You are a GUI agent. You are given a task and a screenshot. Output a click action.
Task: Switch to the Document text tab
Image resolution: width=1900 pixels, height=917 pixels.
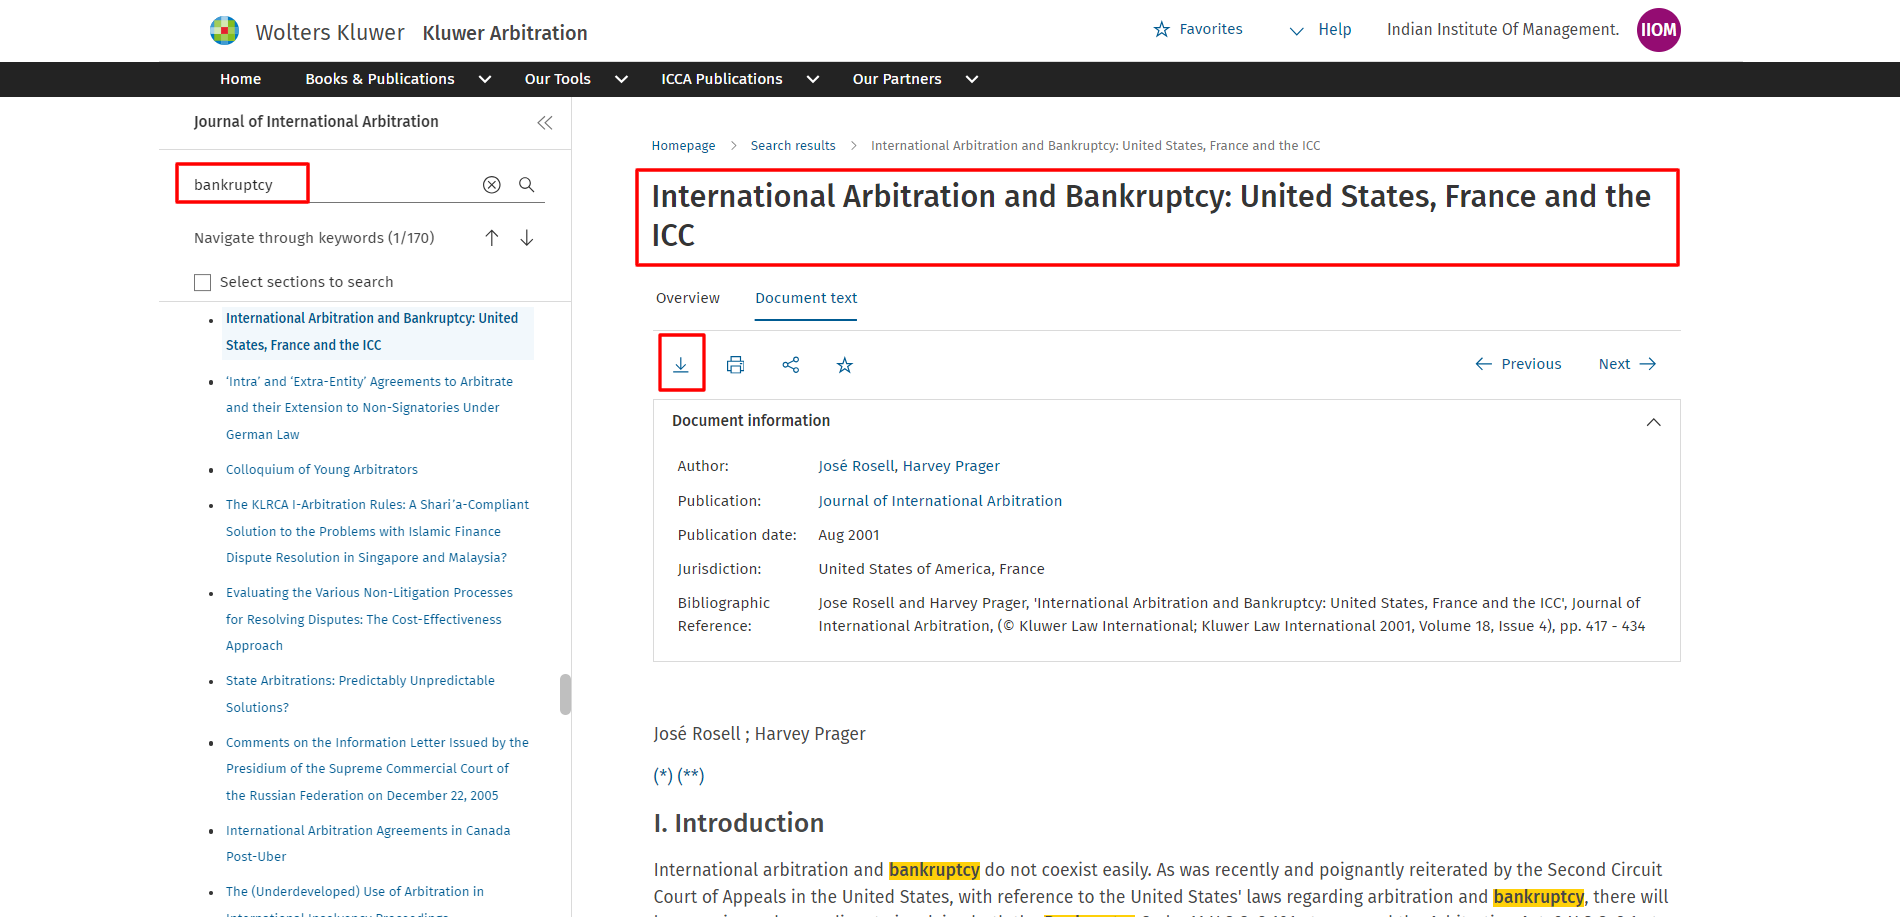pos(806,298)
